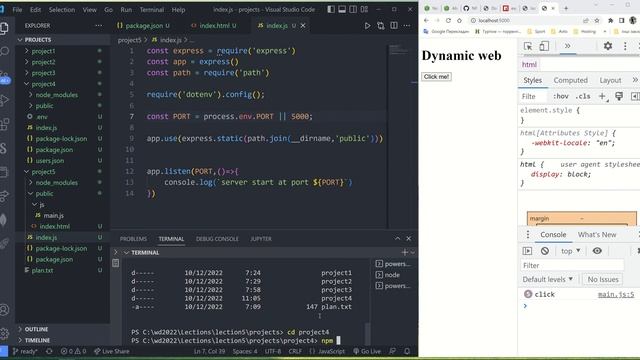Image resolution: width=640 pixels, height=360 pixels.
Task: Toggle device toolbar in DevTools
Action: 544,46
